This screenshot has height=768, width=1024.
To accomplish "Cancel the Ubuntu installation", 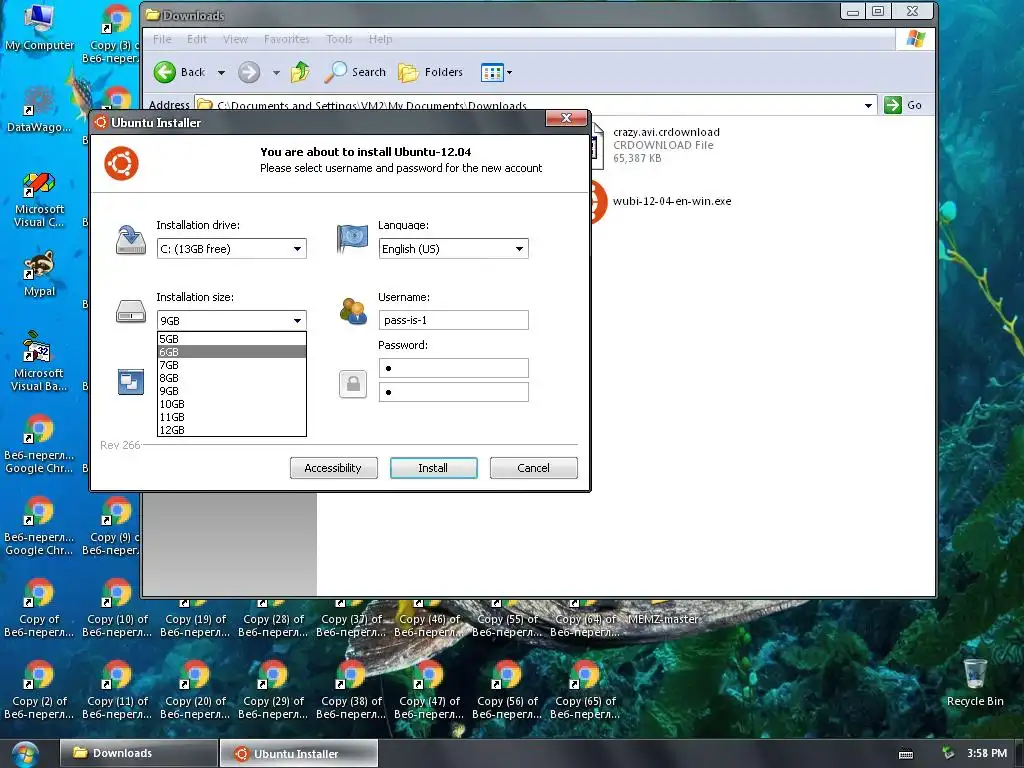I will 534,468.
